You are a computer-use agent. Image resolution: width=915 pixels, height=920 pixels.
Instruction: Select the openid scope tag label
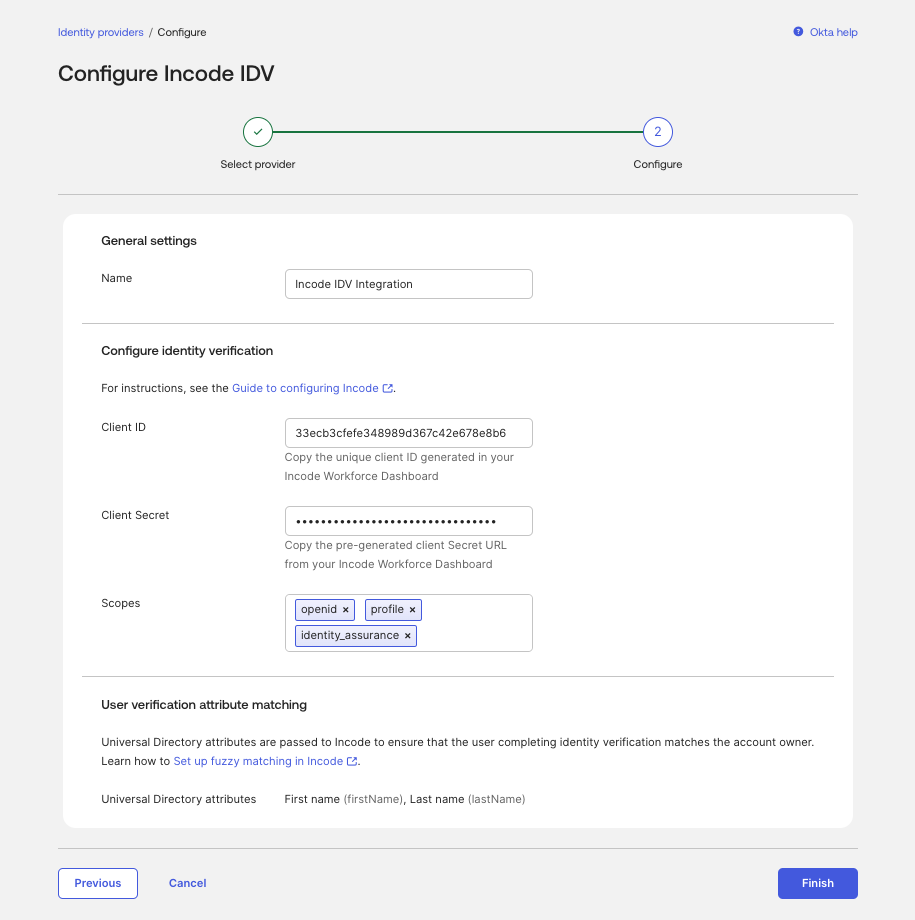[x=319, y=610]
